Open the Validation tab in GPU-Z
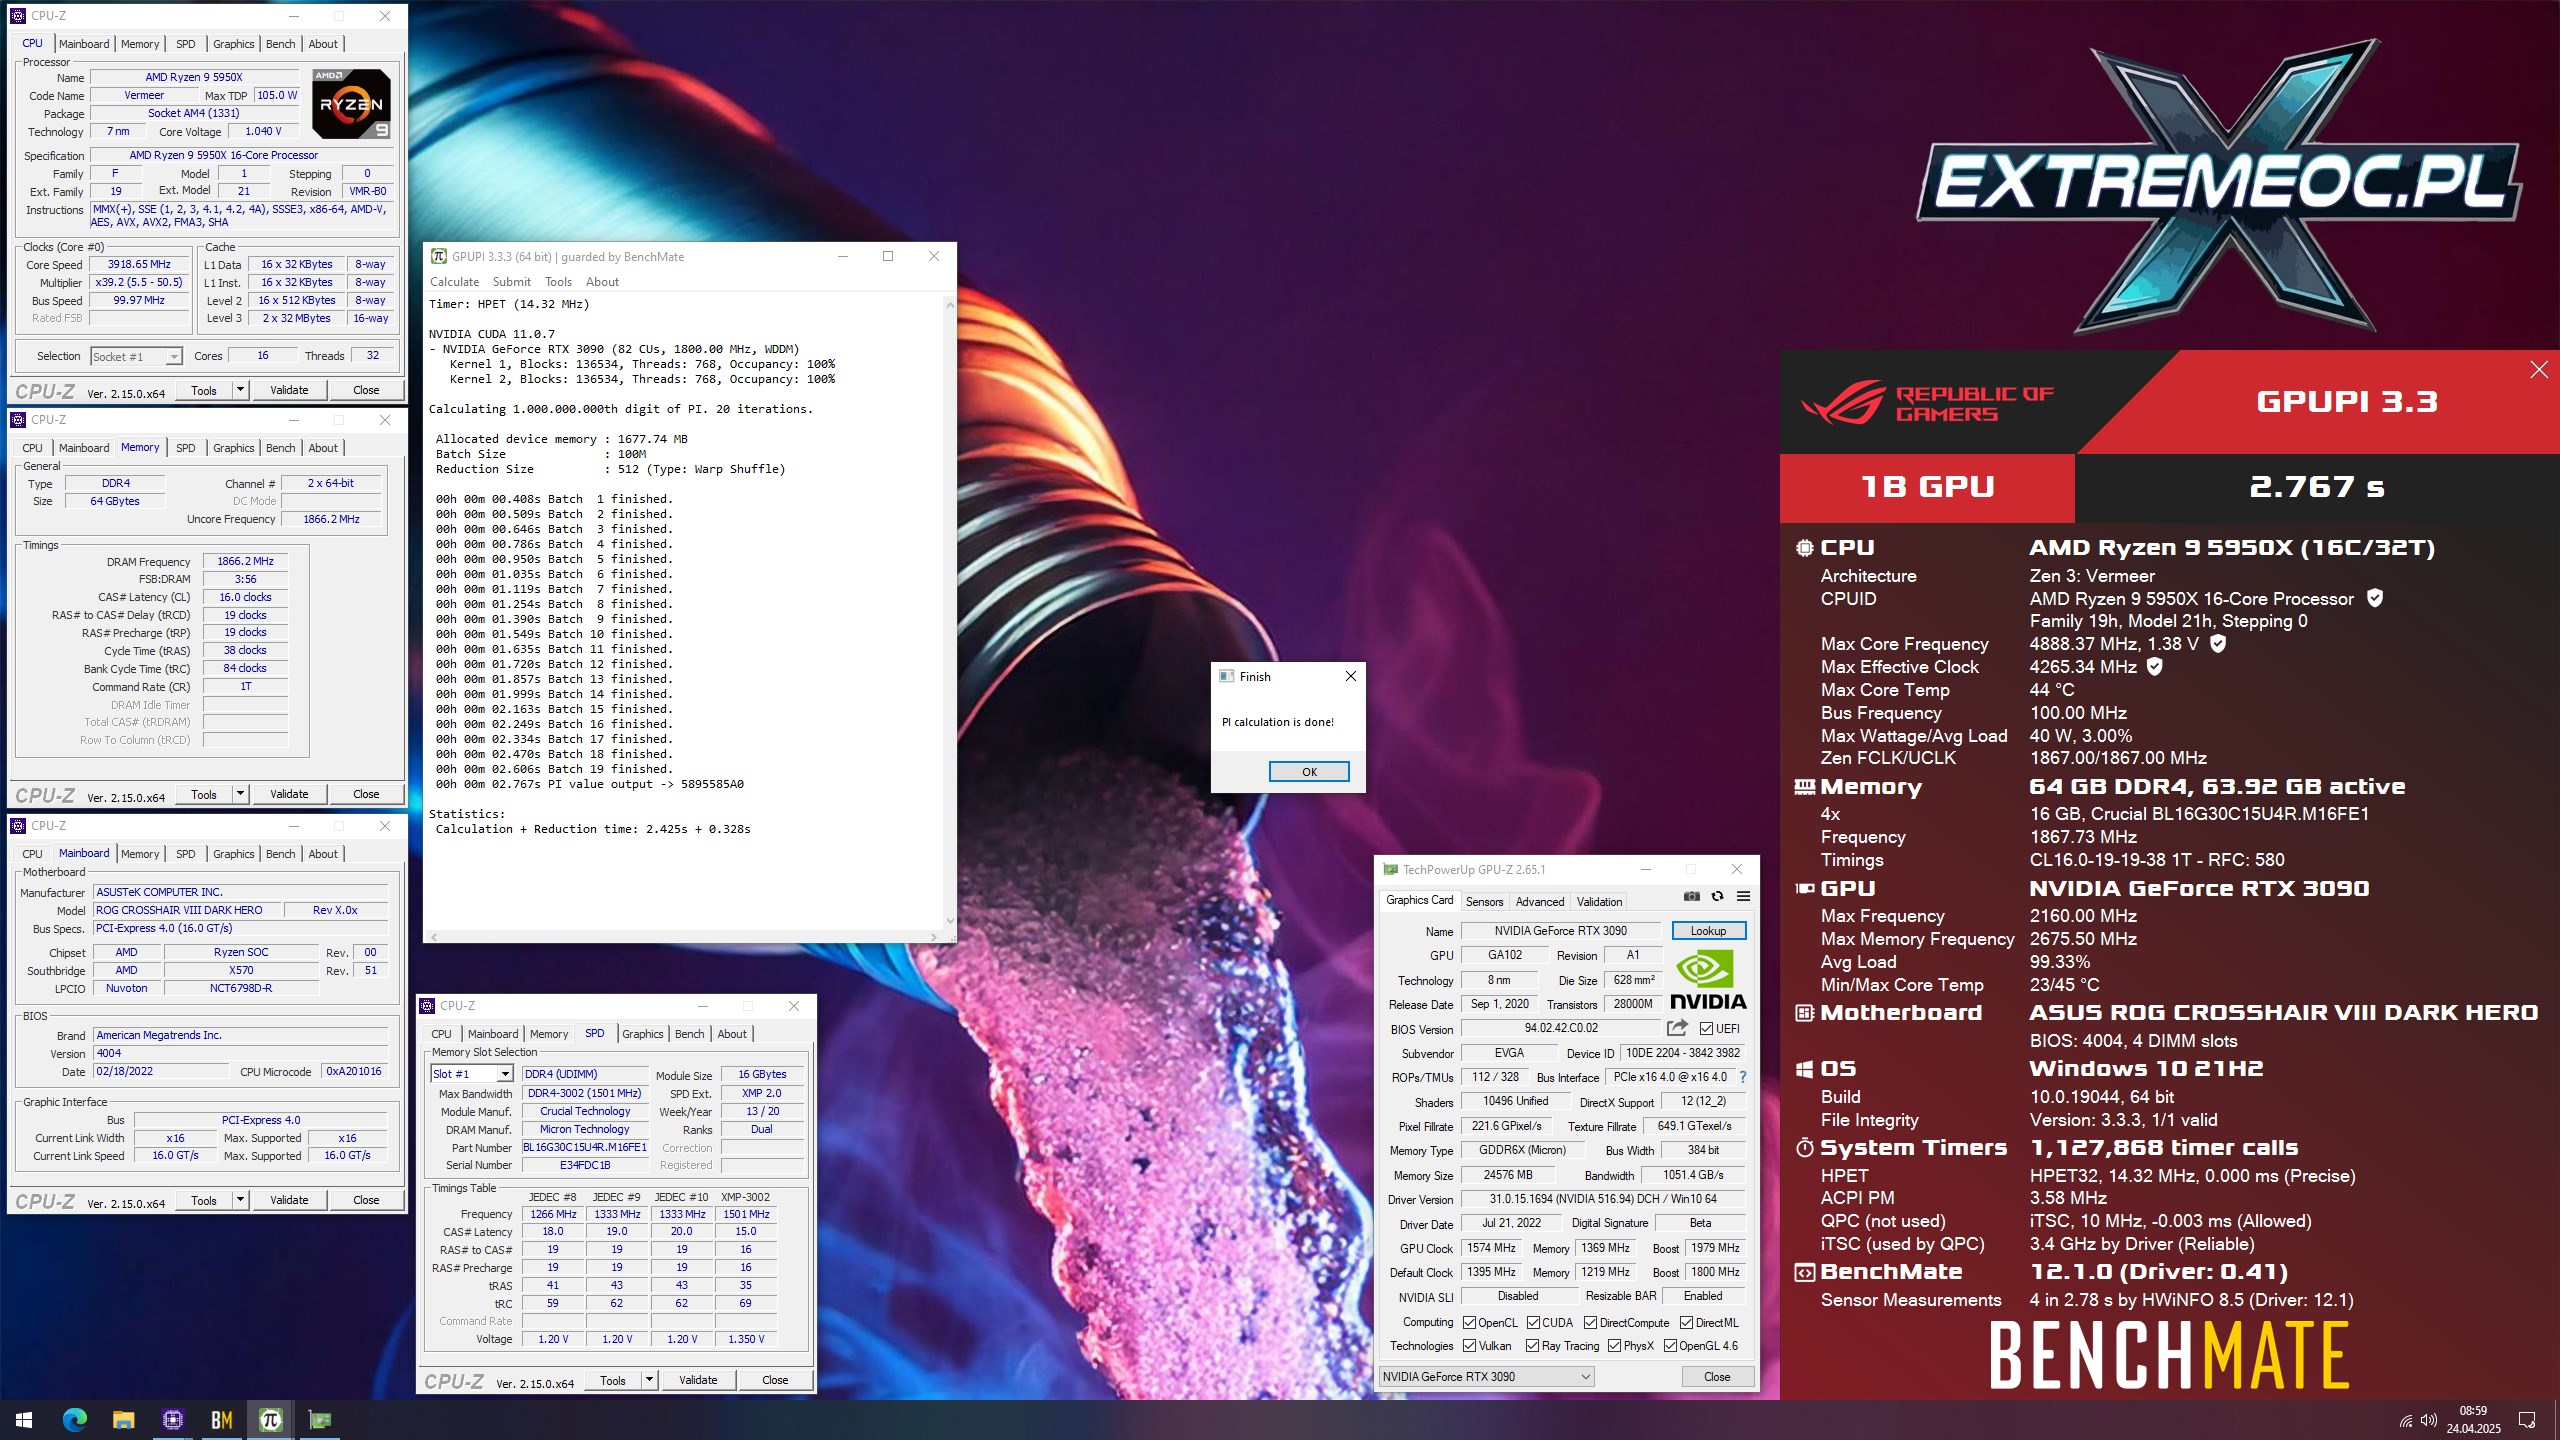The width and height of the screenshot is (2560, 1440). coord(1599,901)
